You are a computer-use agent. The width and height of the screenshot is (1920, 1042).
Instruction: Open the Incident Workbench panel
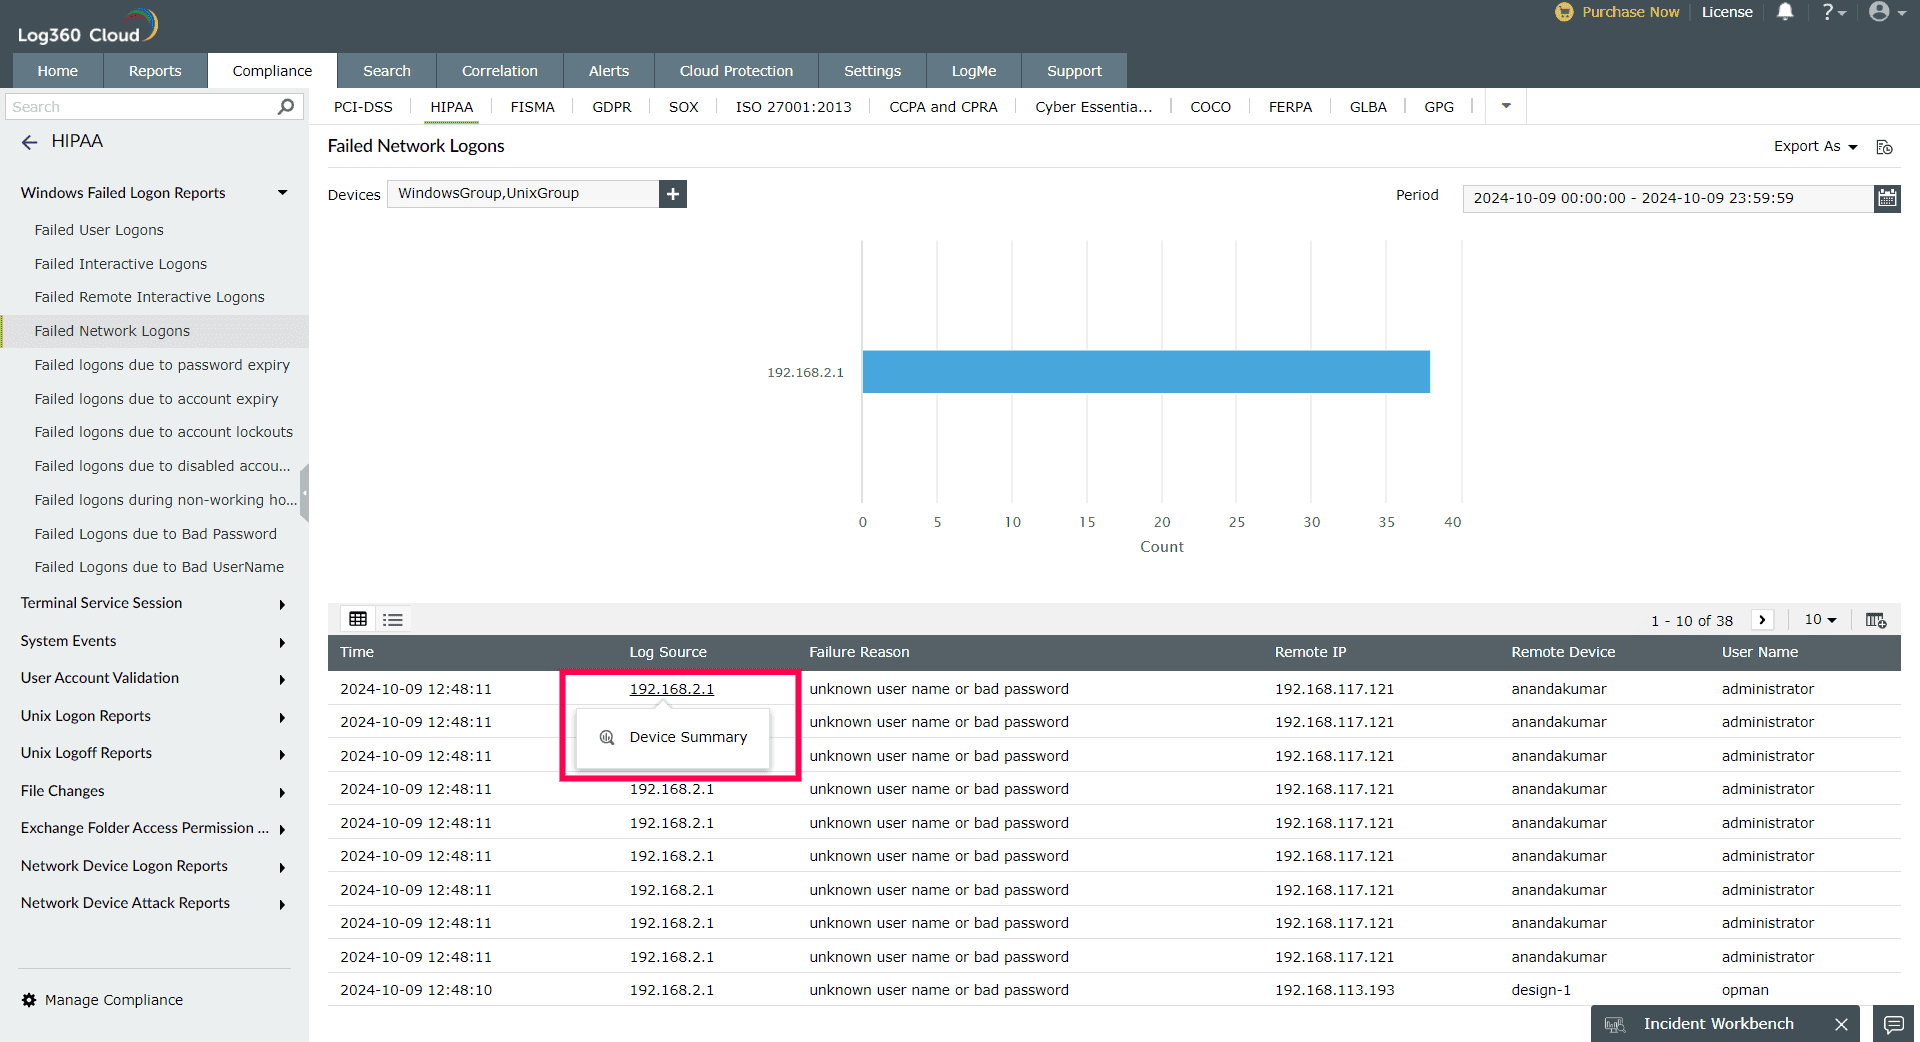(x=1718, y=1024)
